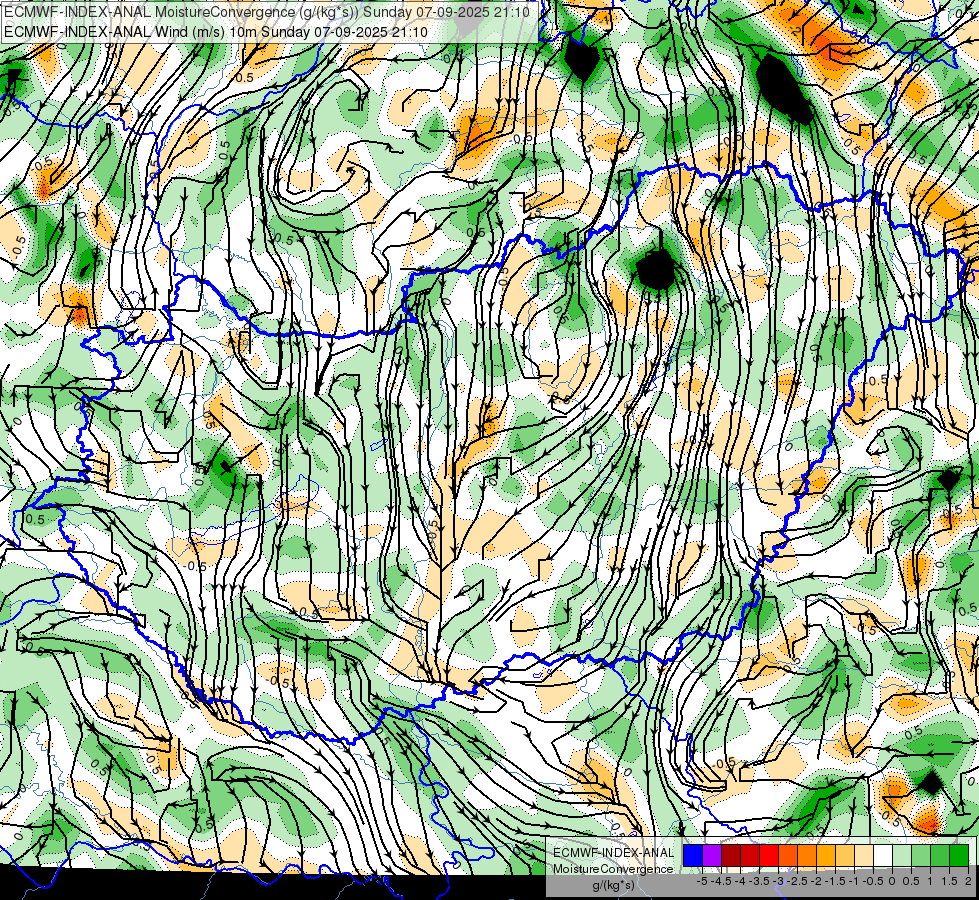Pick the palest green swatch between 0 and 0.5
This screenshot has width=979, height=900.
coord(902,856)
